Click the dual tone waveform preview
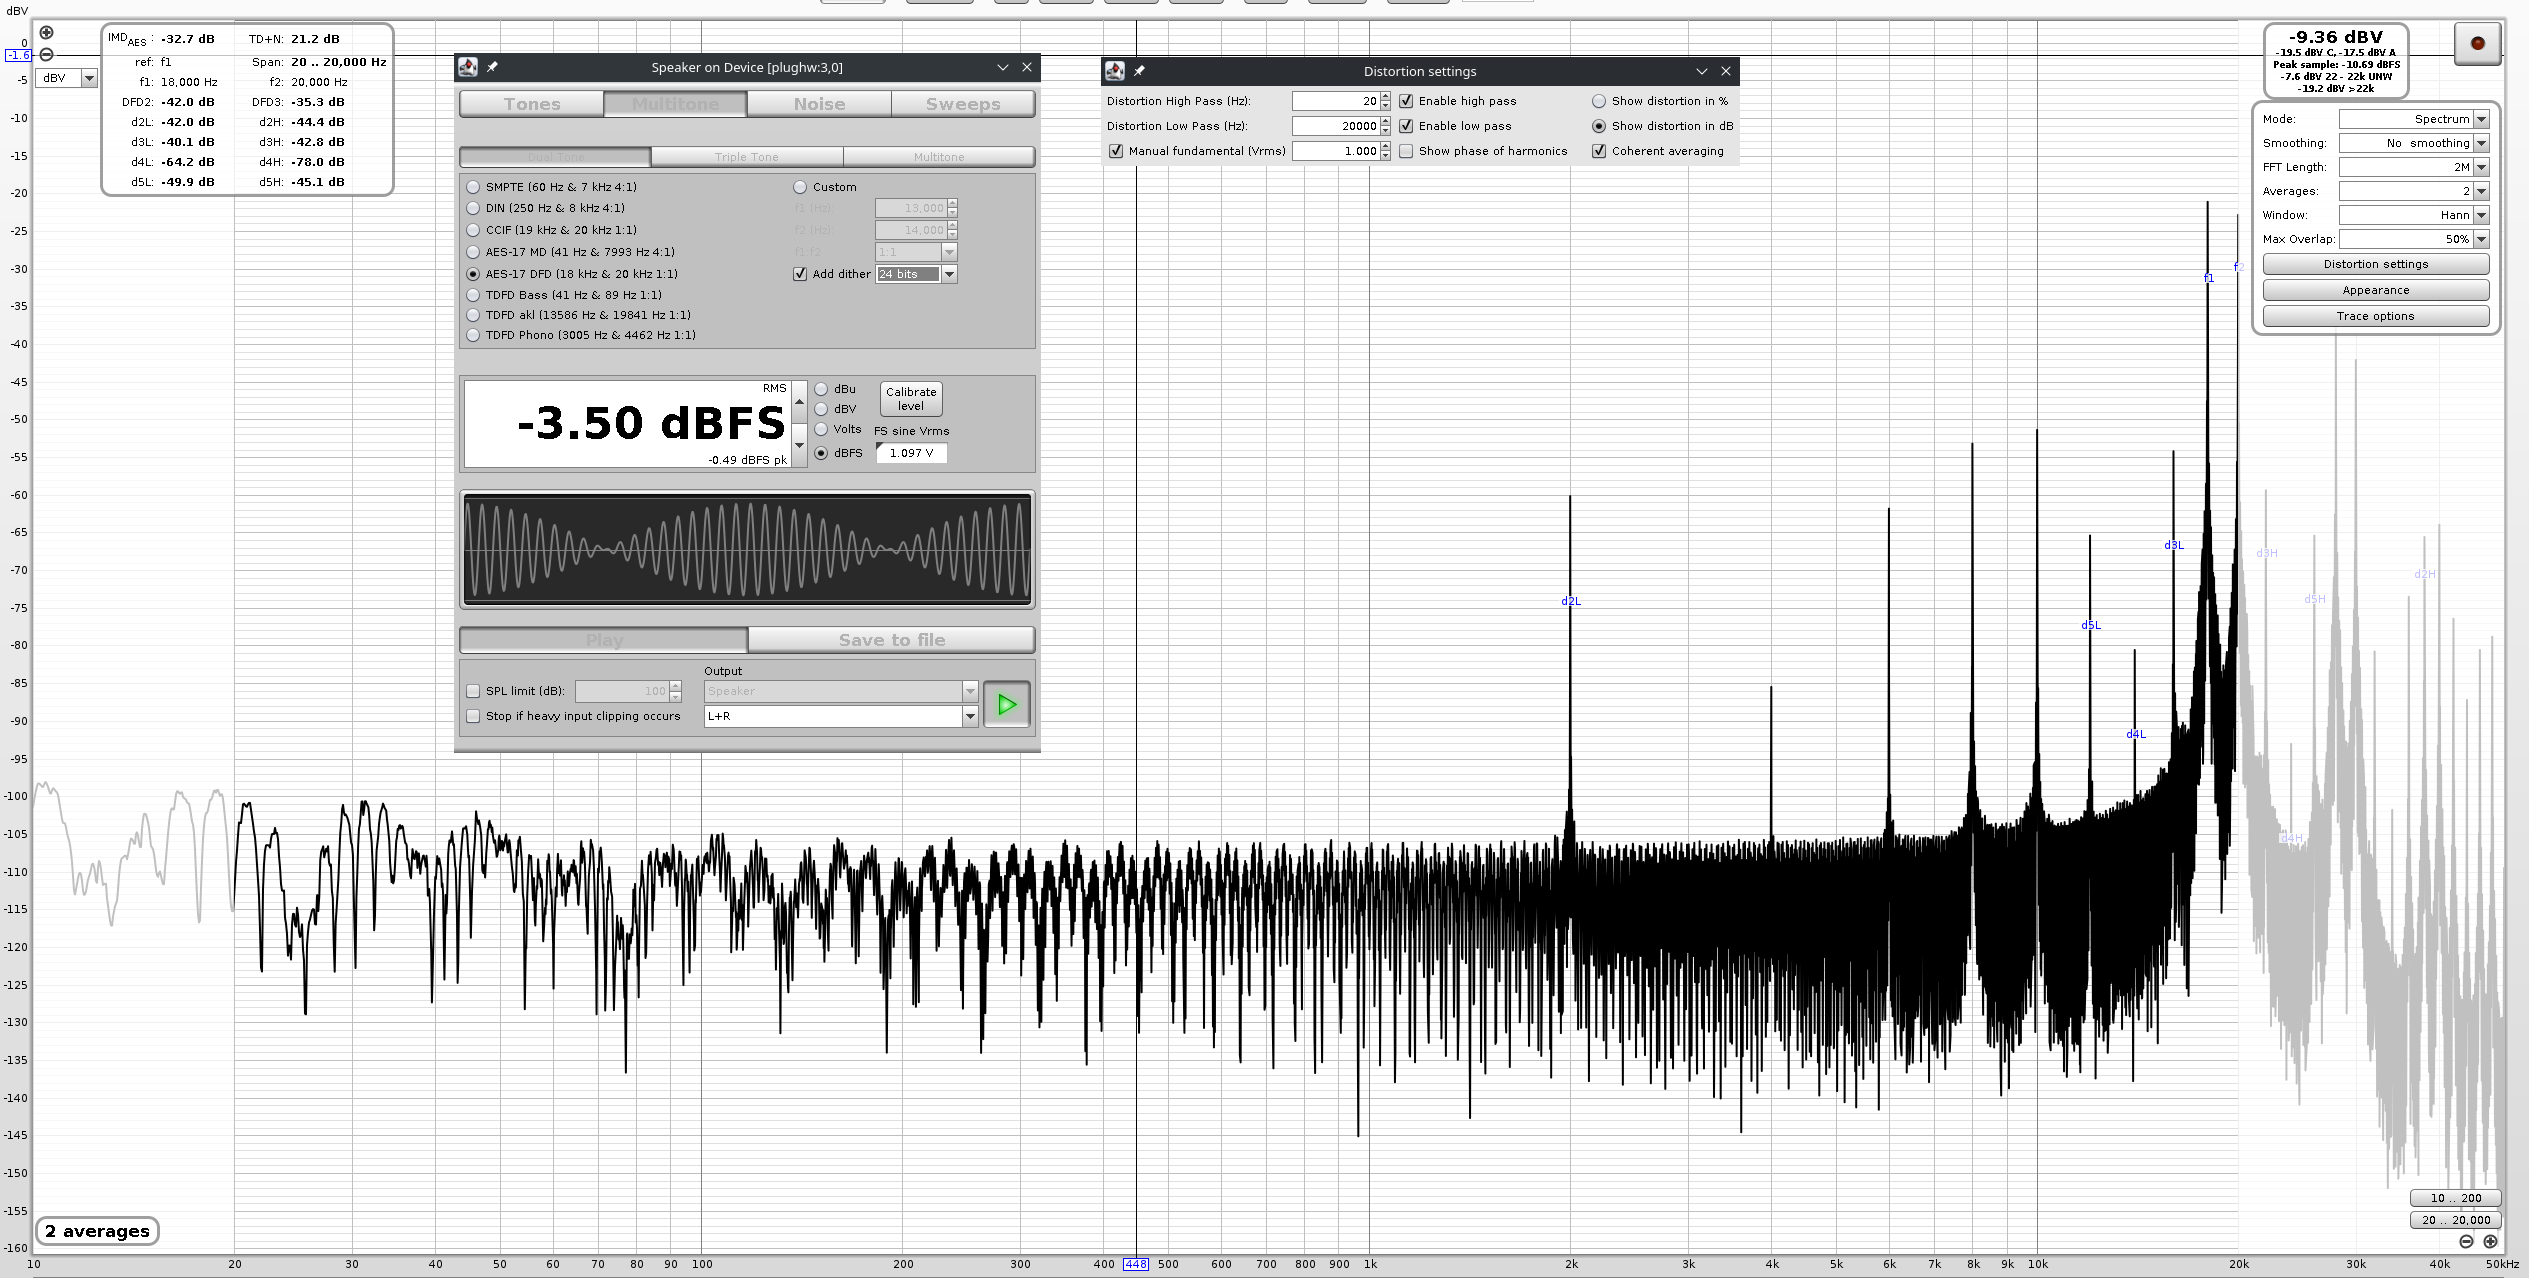This screenshot has height=1278, width=2529. pos(747,549)
